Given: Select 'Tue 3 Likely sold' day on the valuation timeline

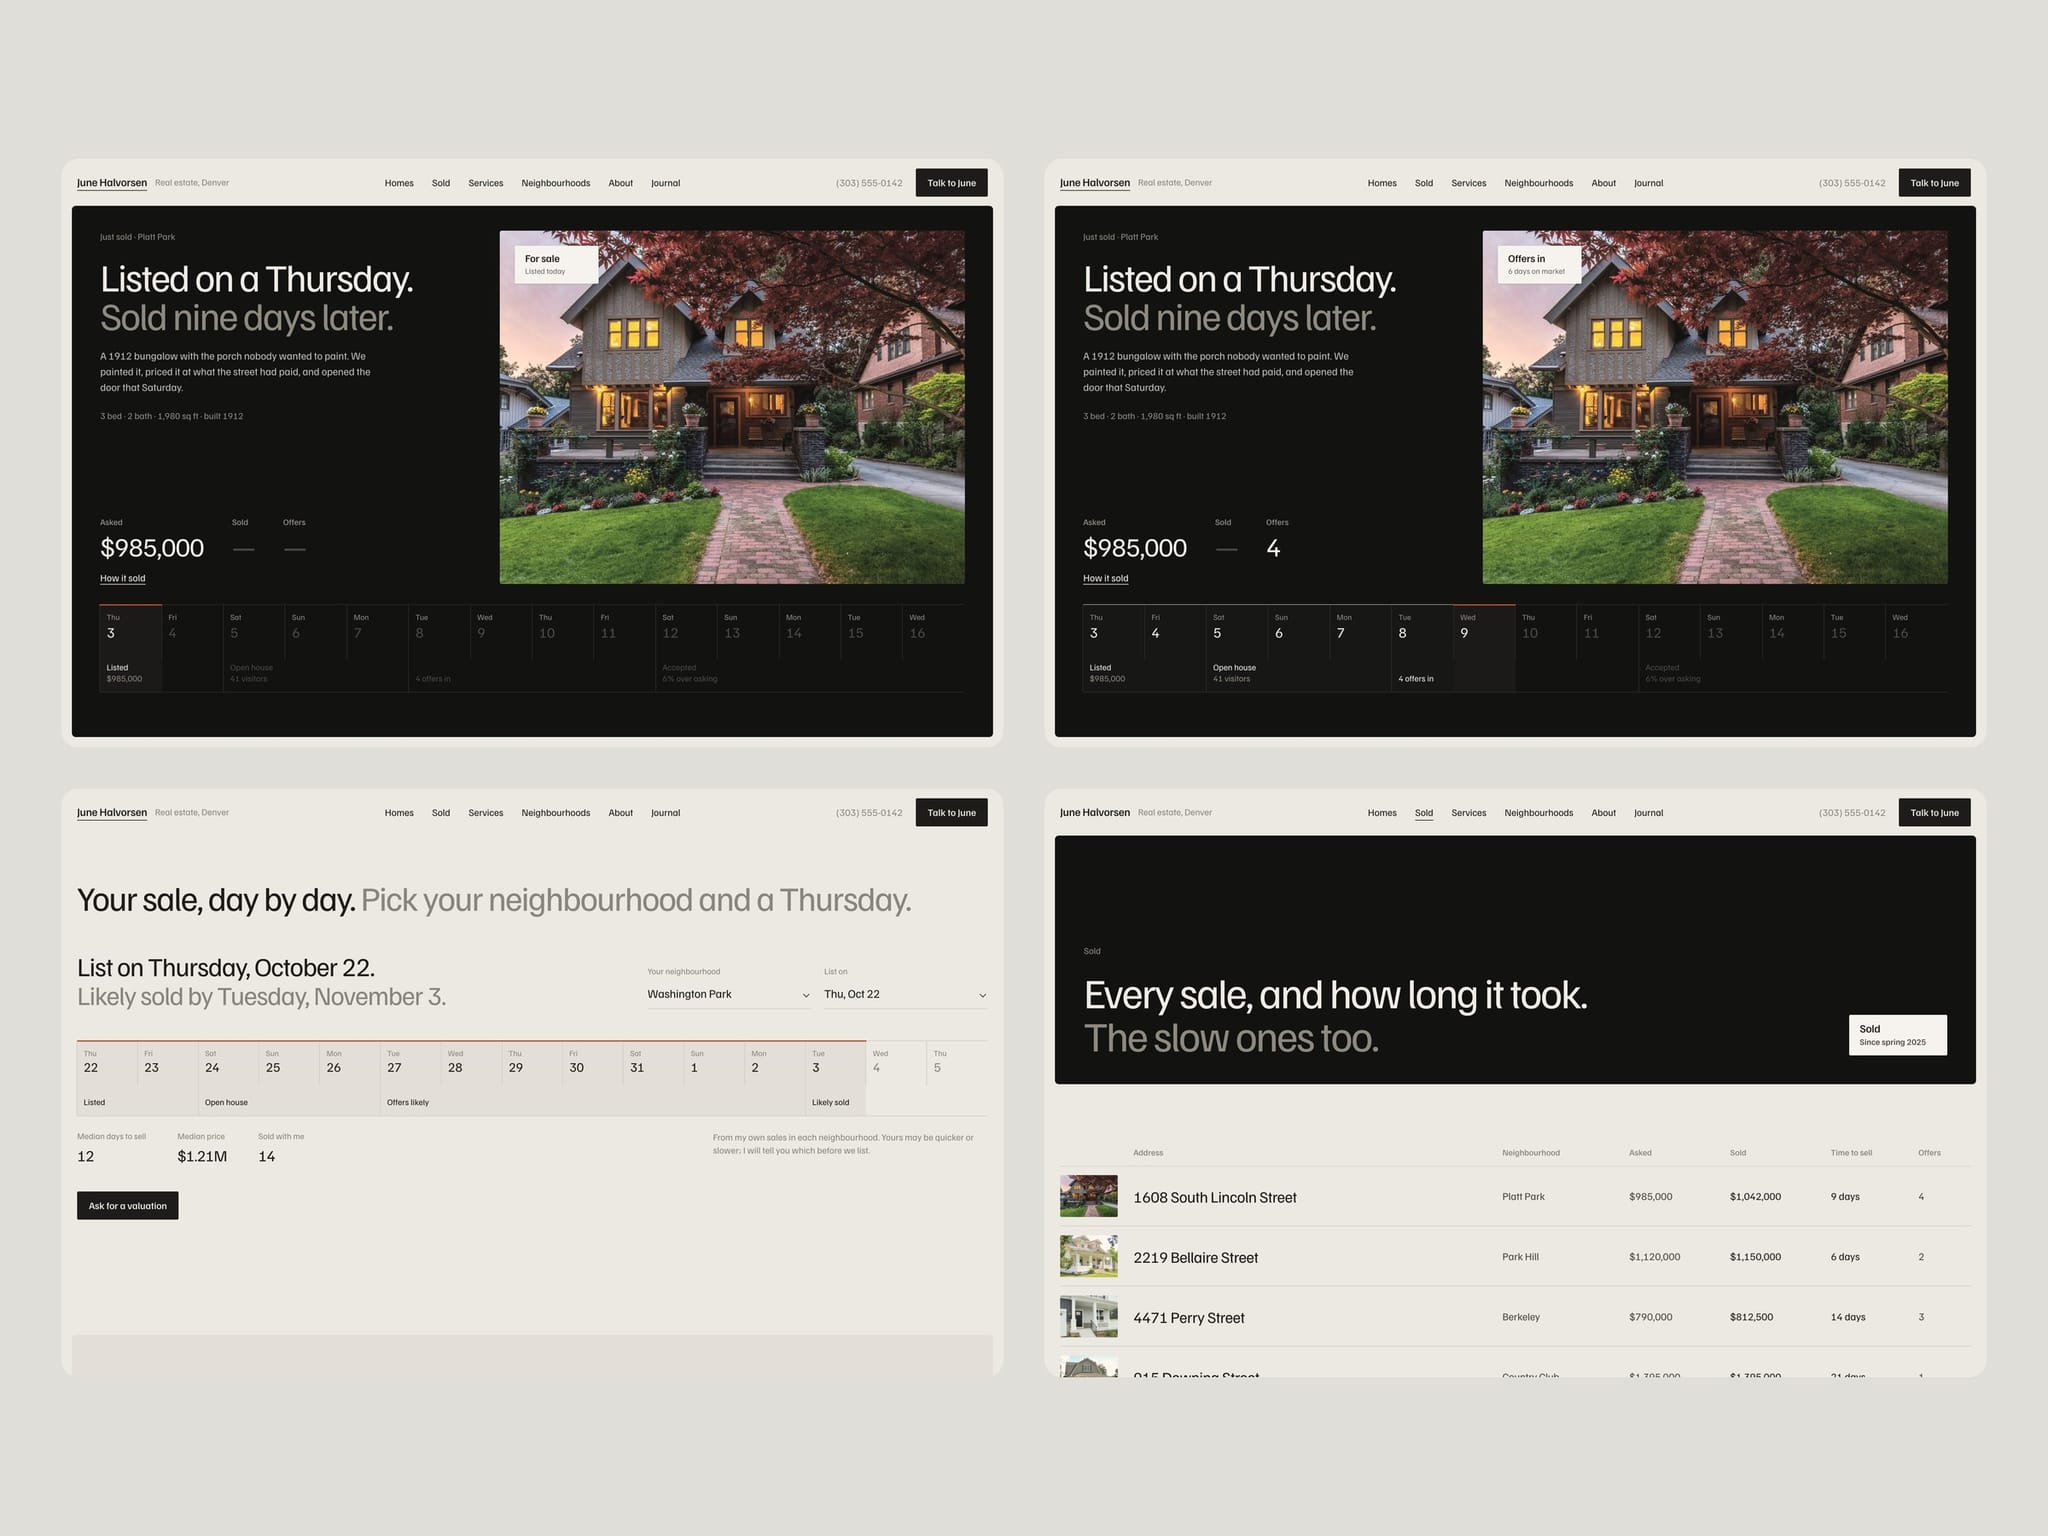Looking at the screenshot, I should point(835,1078).
